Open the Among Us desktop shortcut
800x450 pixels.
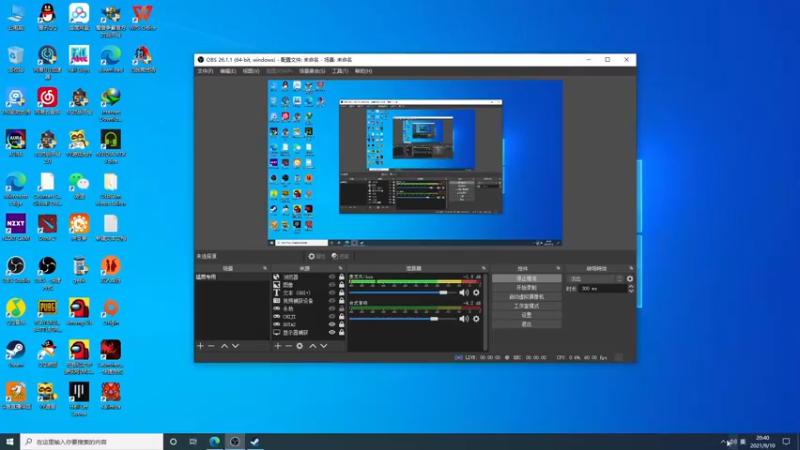[x=79, y=311]
